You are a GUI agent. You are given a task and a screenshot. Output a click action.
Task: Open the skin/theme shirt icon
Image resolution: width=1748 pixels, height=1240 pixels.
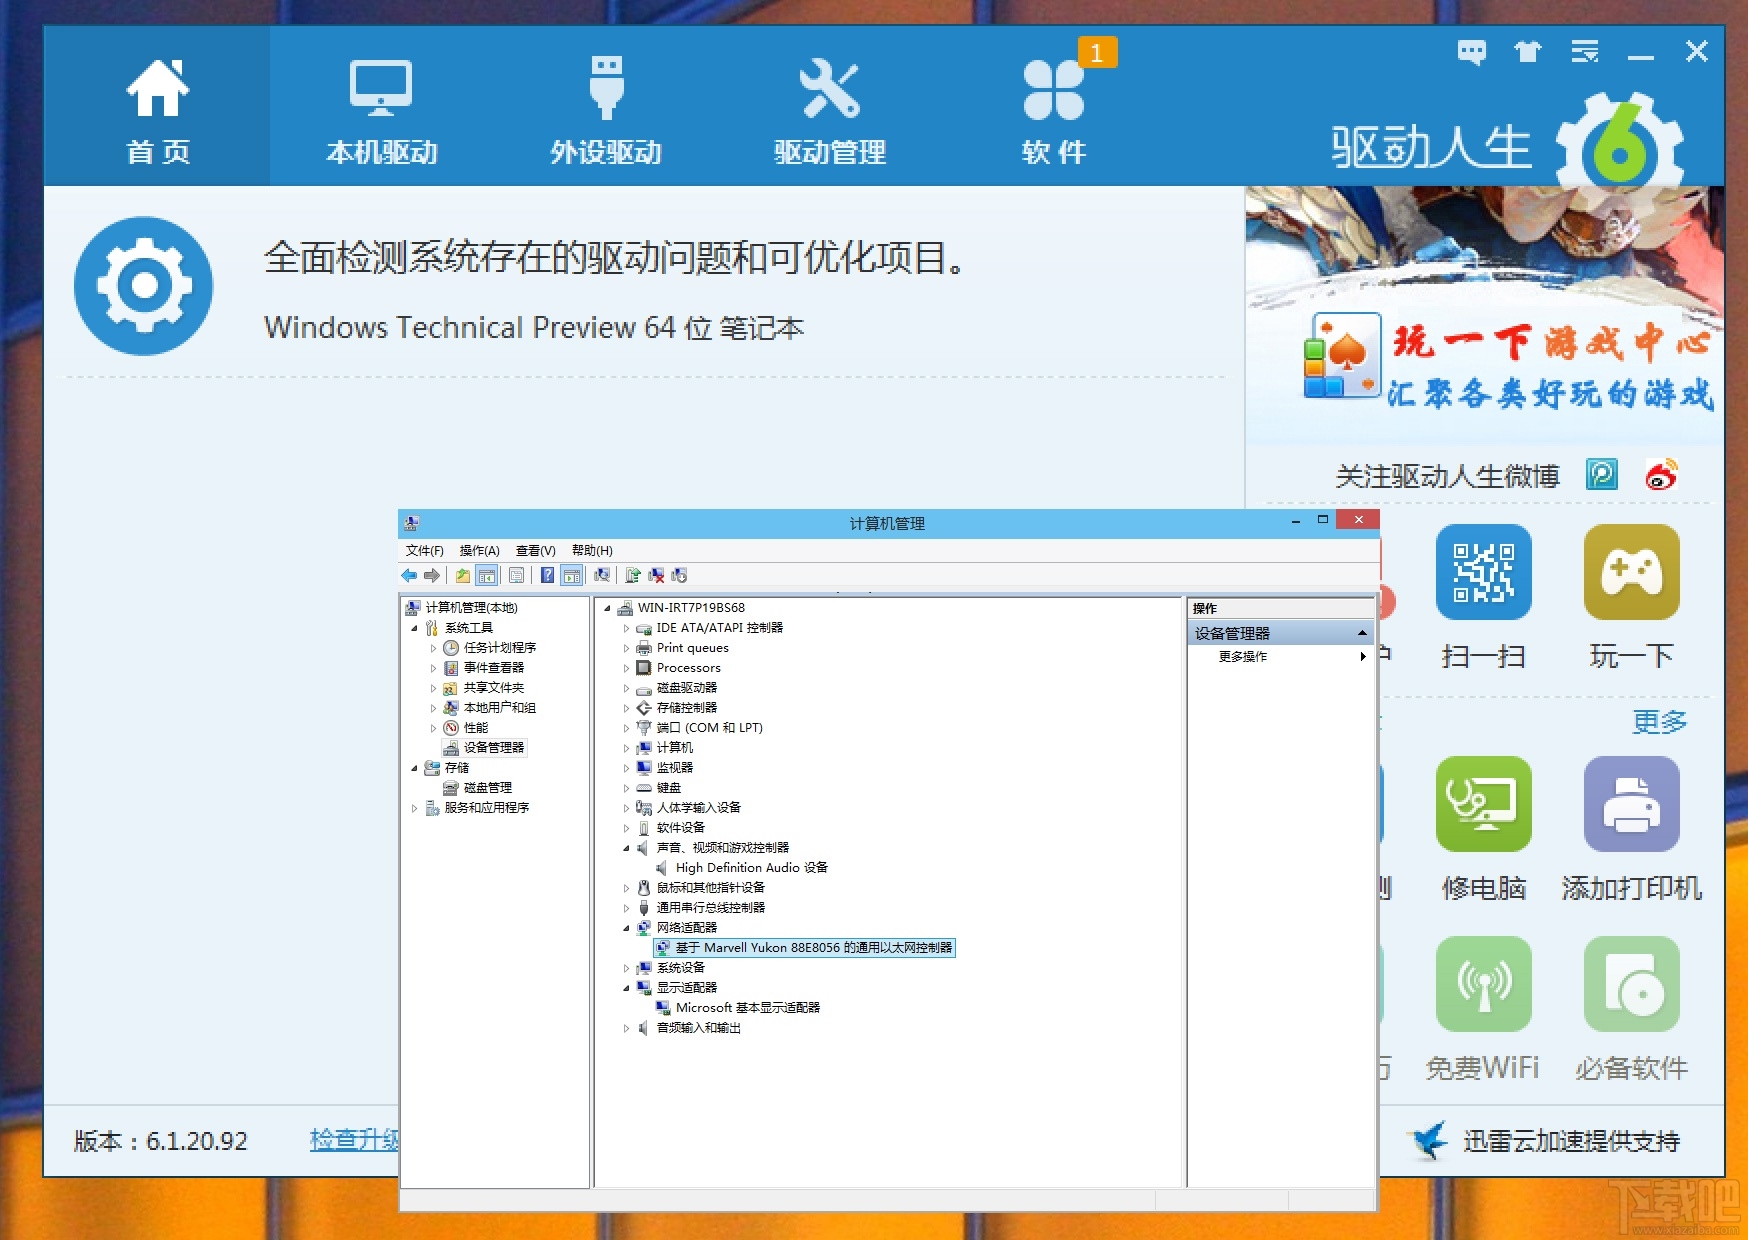point(1527,52)
